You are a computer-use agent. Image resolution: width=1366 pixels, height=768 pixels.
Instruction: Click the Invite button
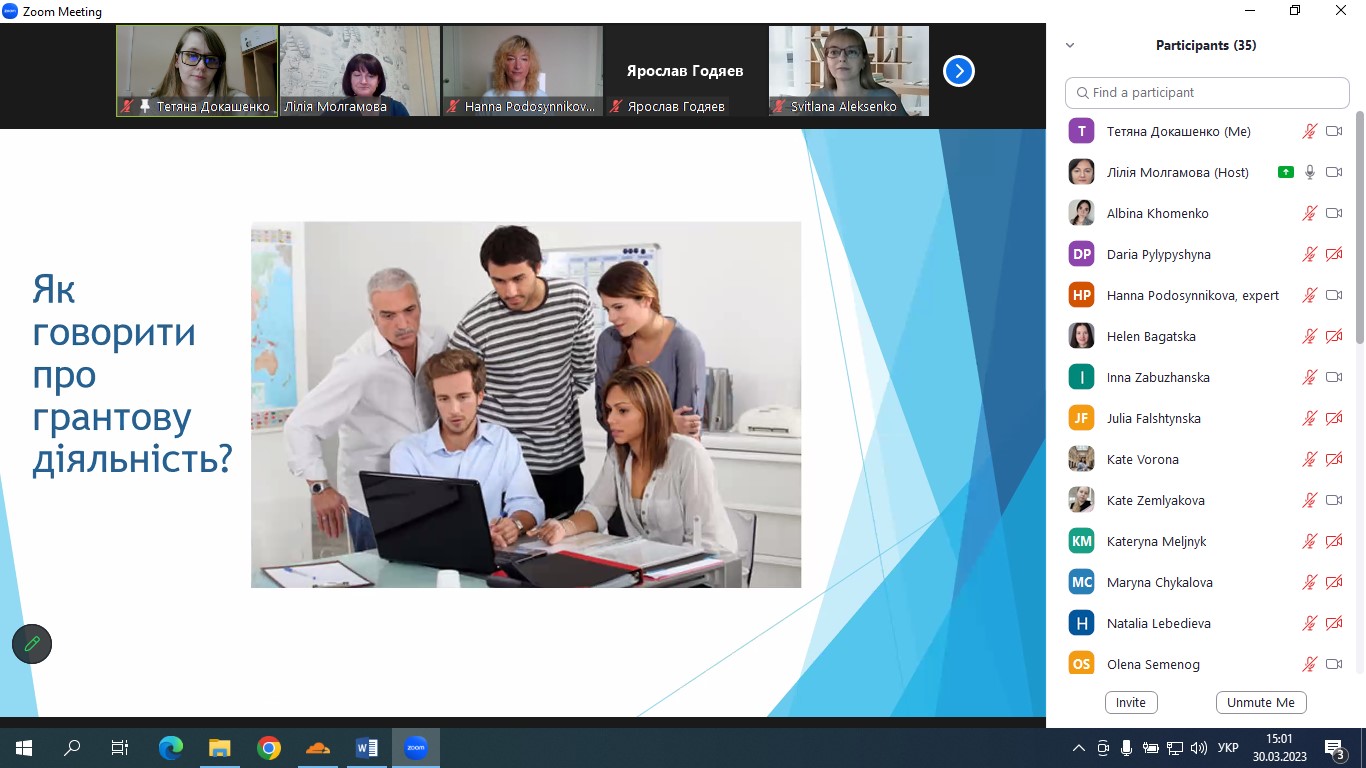click(x=1131, y=702)
